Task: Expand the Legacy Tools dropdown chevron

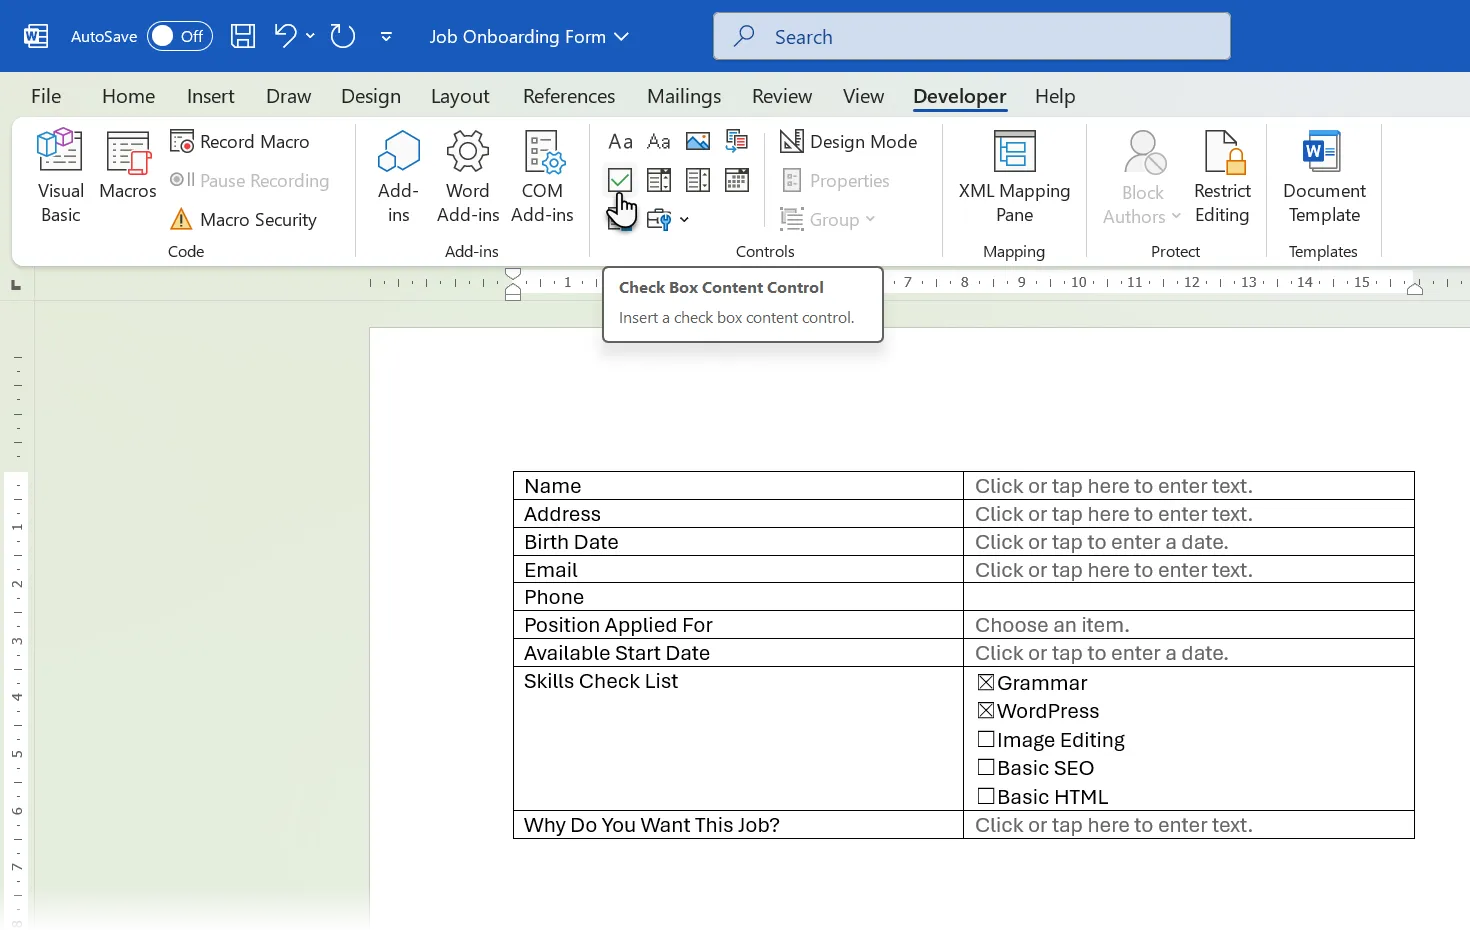Action: tap(685, 219)
